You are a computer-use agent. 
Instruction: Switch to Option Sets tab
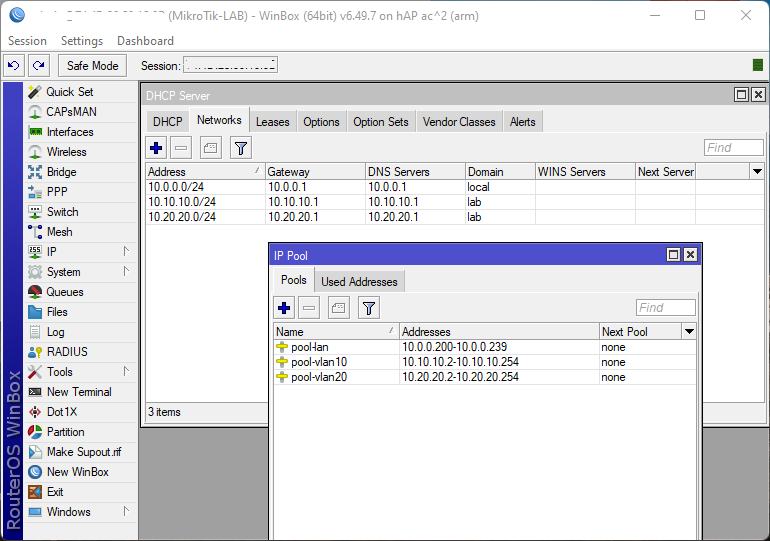tap(381, 122)
